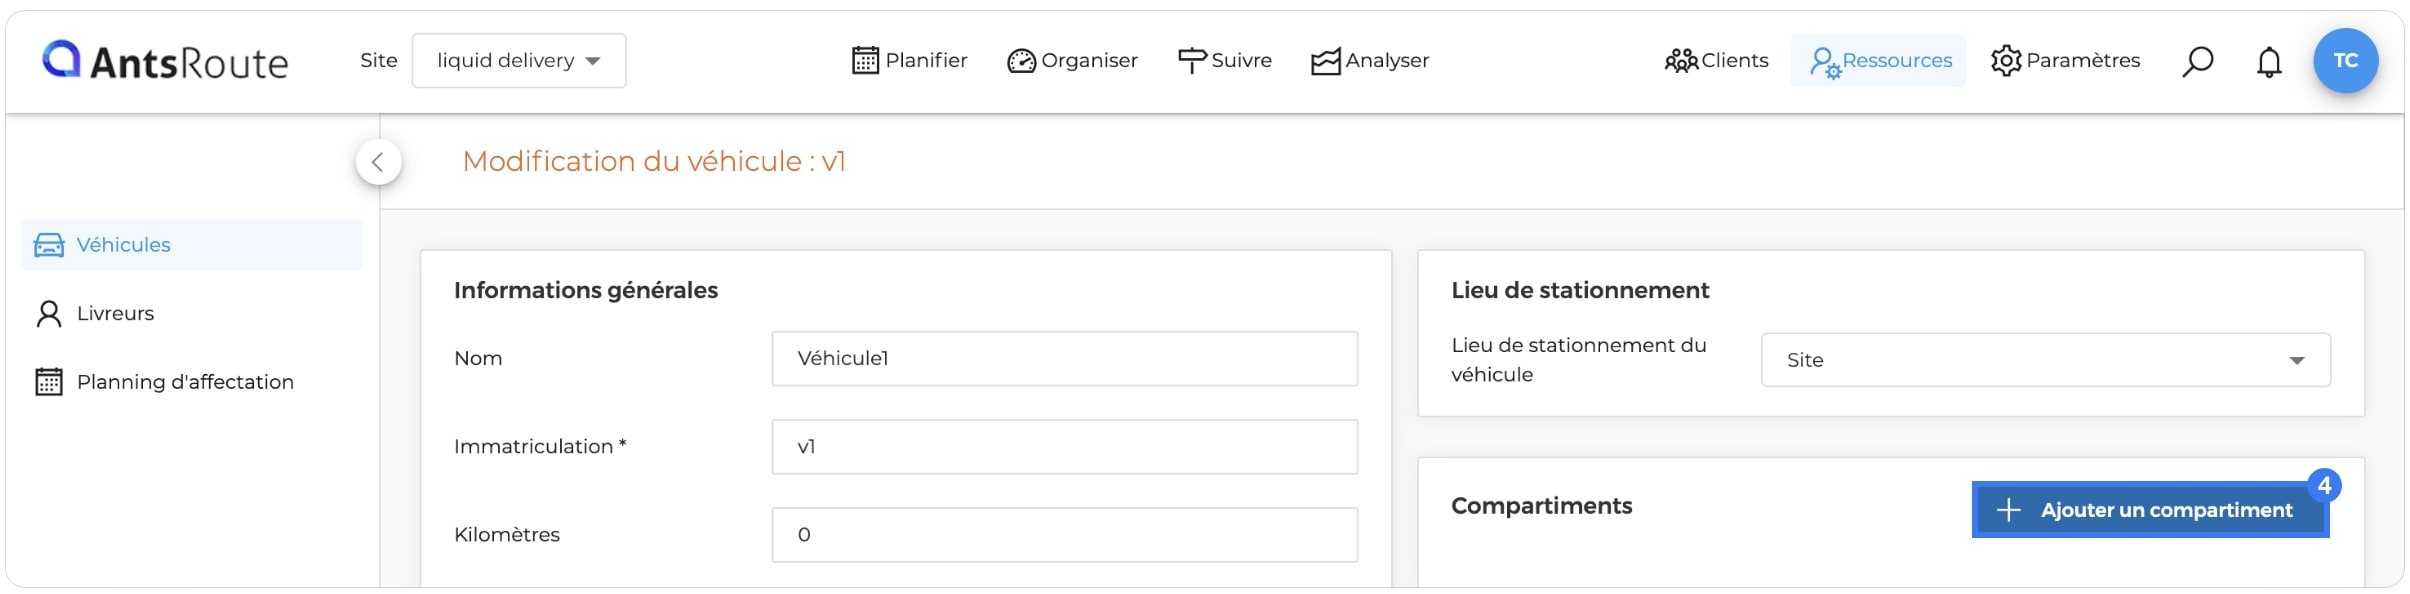Click the Immatriculation input field
The image size is (2410, 594).
(x=1064, y=447)
